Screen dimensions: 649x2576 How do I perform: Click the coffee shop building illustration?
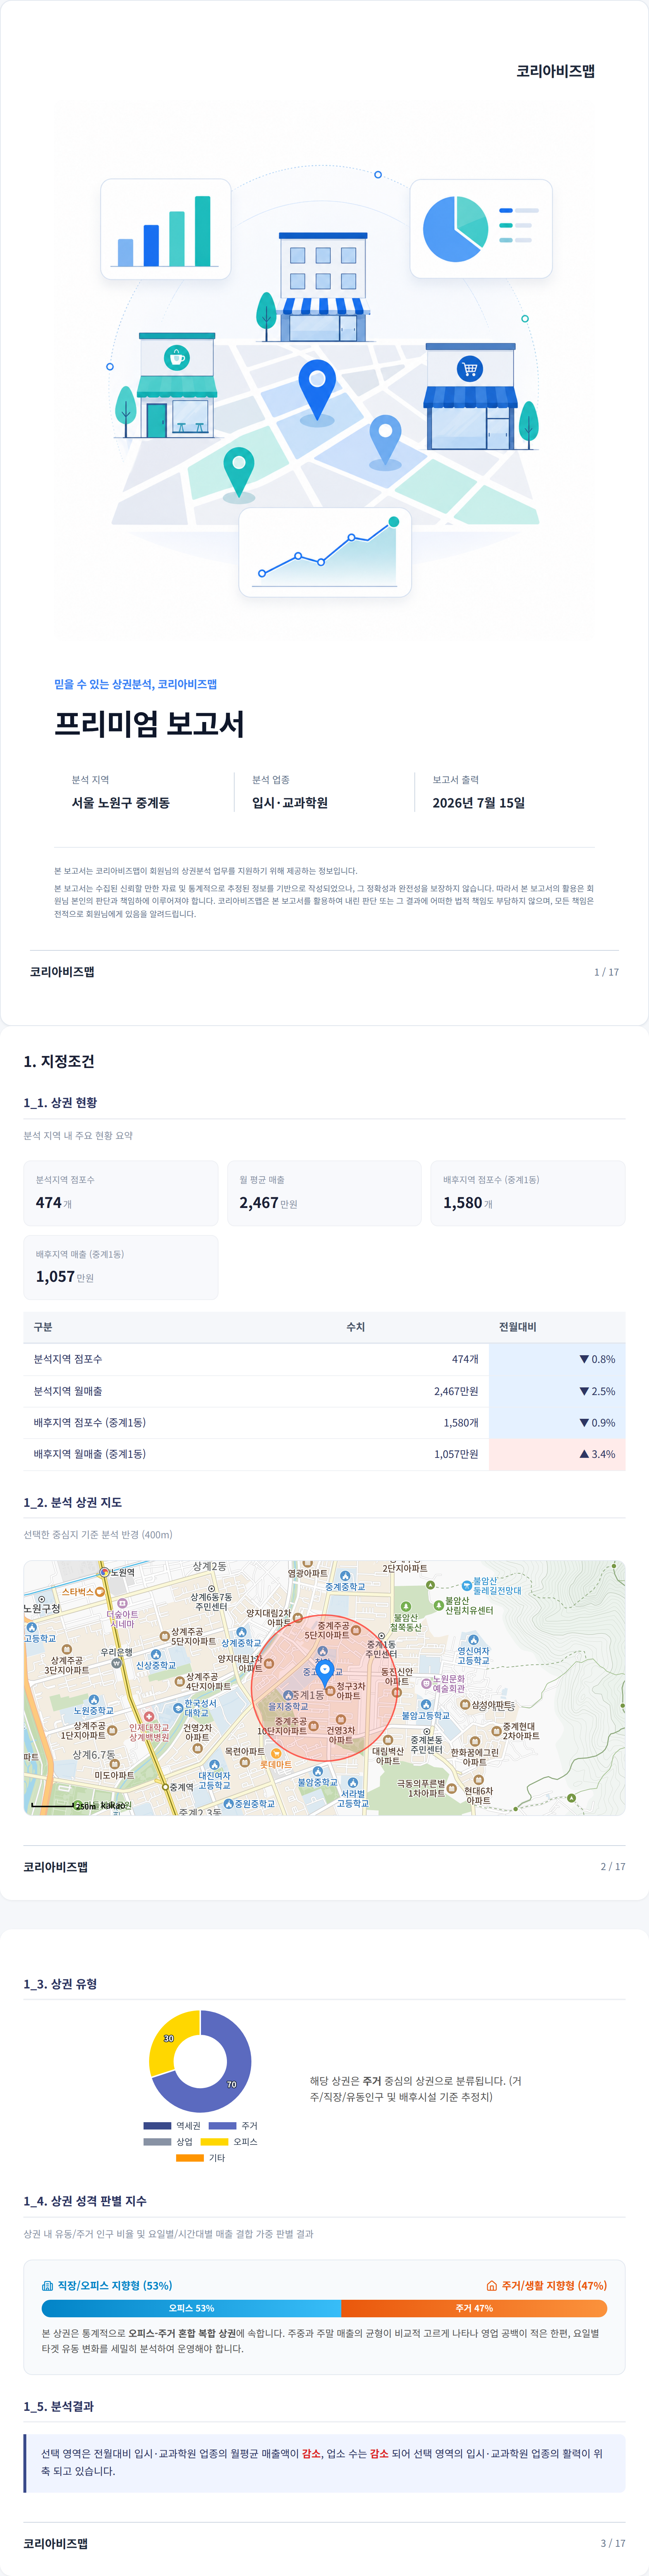(x=176, y=385)
